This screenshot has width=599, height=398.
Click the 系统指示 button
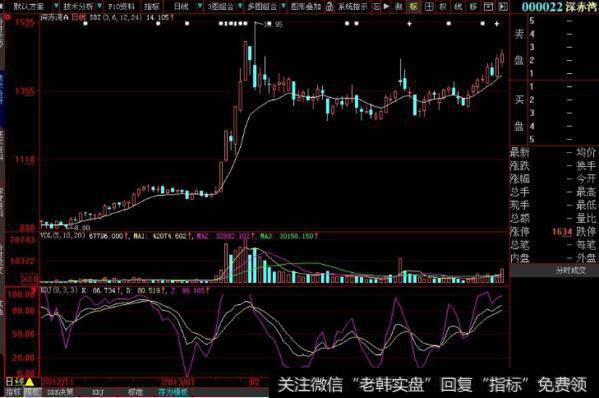point(353,6)
